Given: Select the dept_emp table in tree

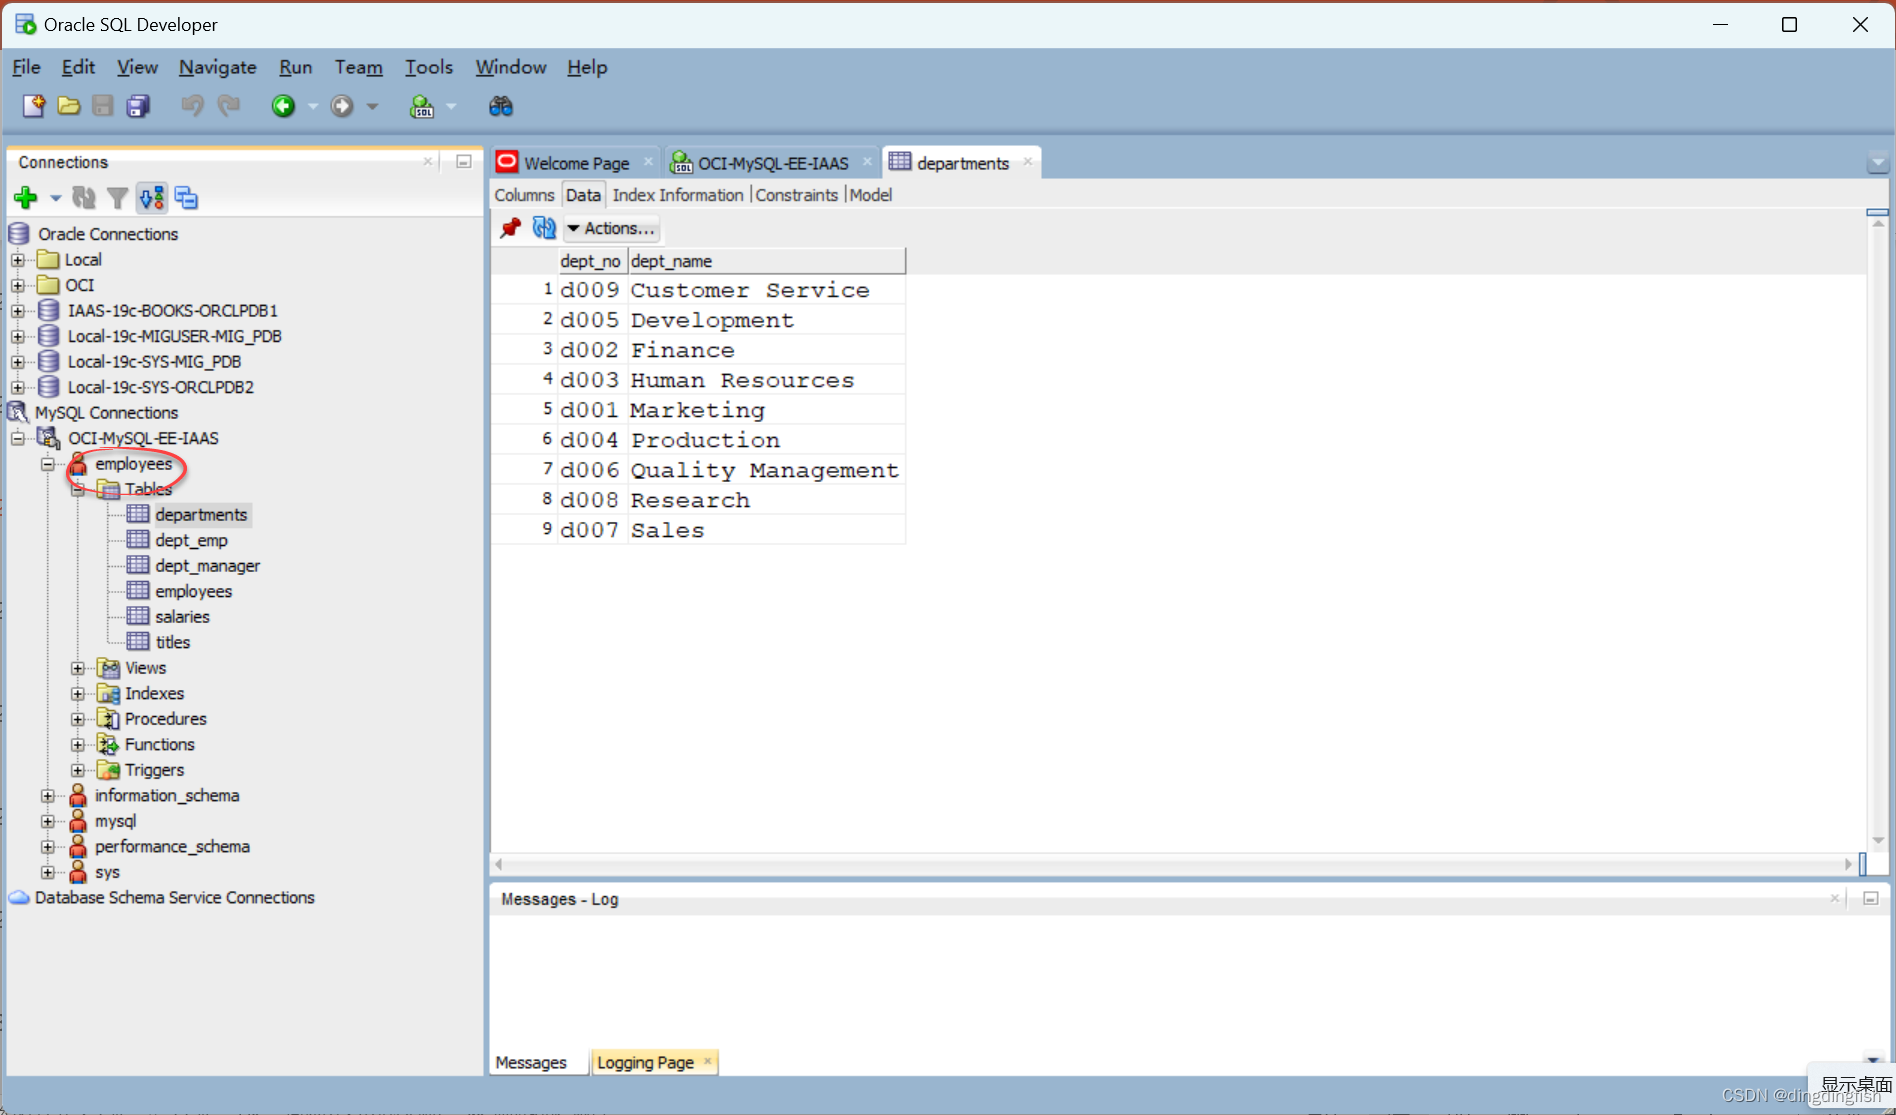Looking at the screenshot, I should (191, 540).
